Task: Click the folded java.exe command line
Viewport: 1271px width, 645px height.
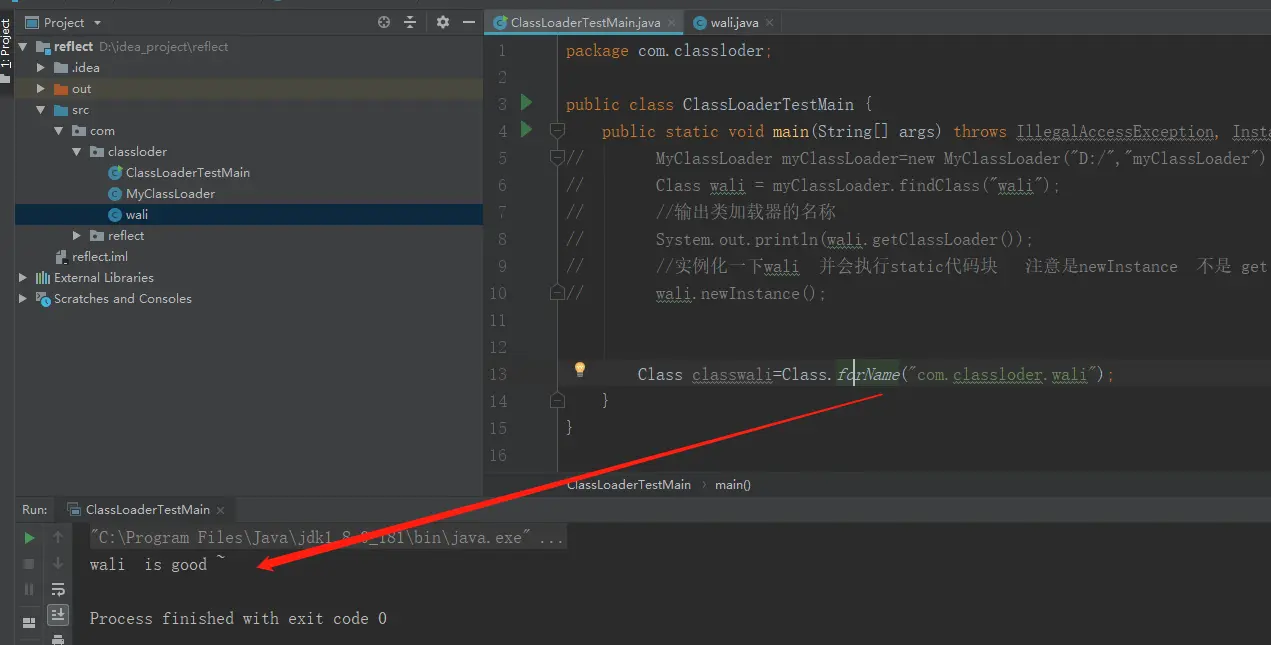Action: coord(327,538)
